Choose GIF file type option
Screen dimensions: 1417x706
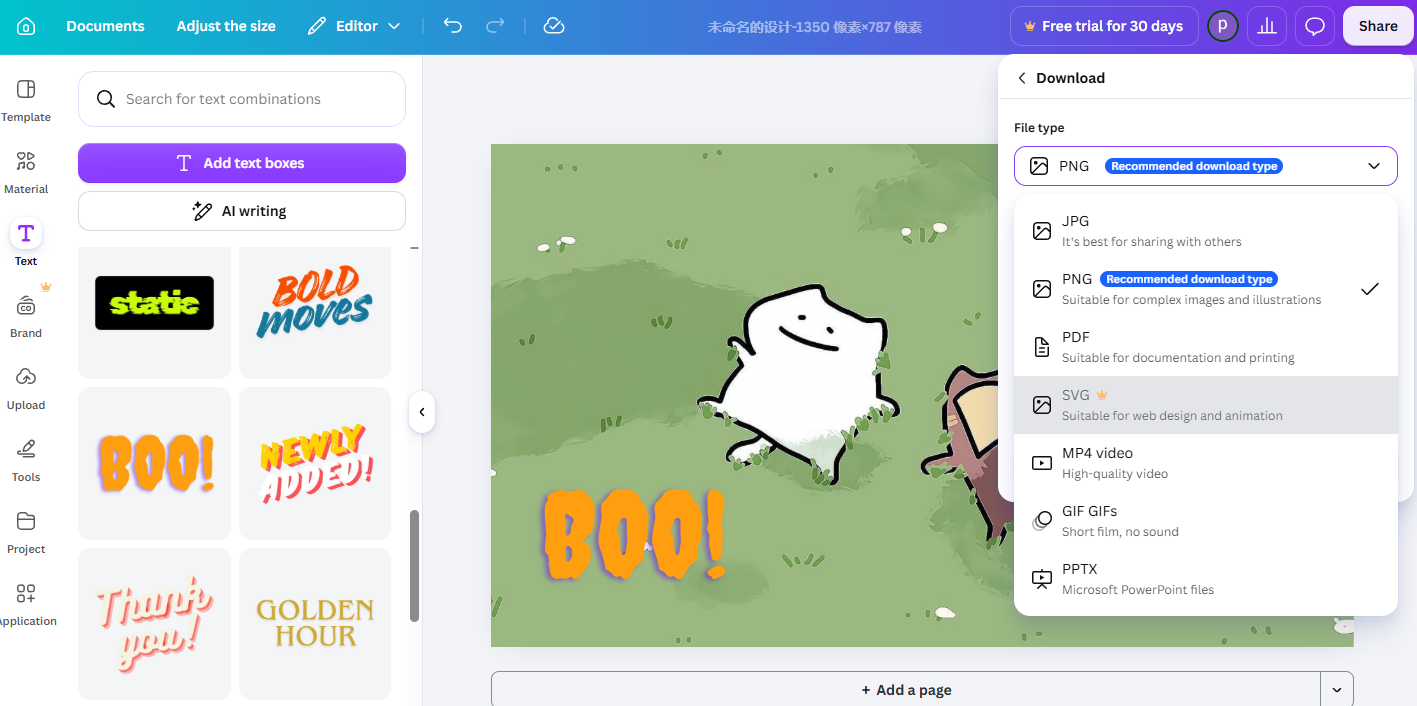click(x=1205, y=521)
